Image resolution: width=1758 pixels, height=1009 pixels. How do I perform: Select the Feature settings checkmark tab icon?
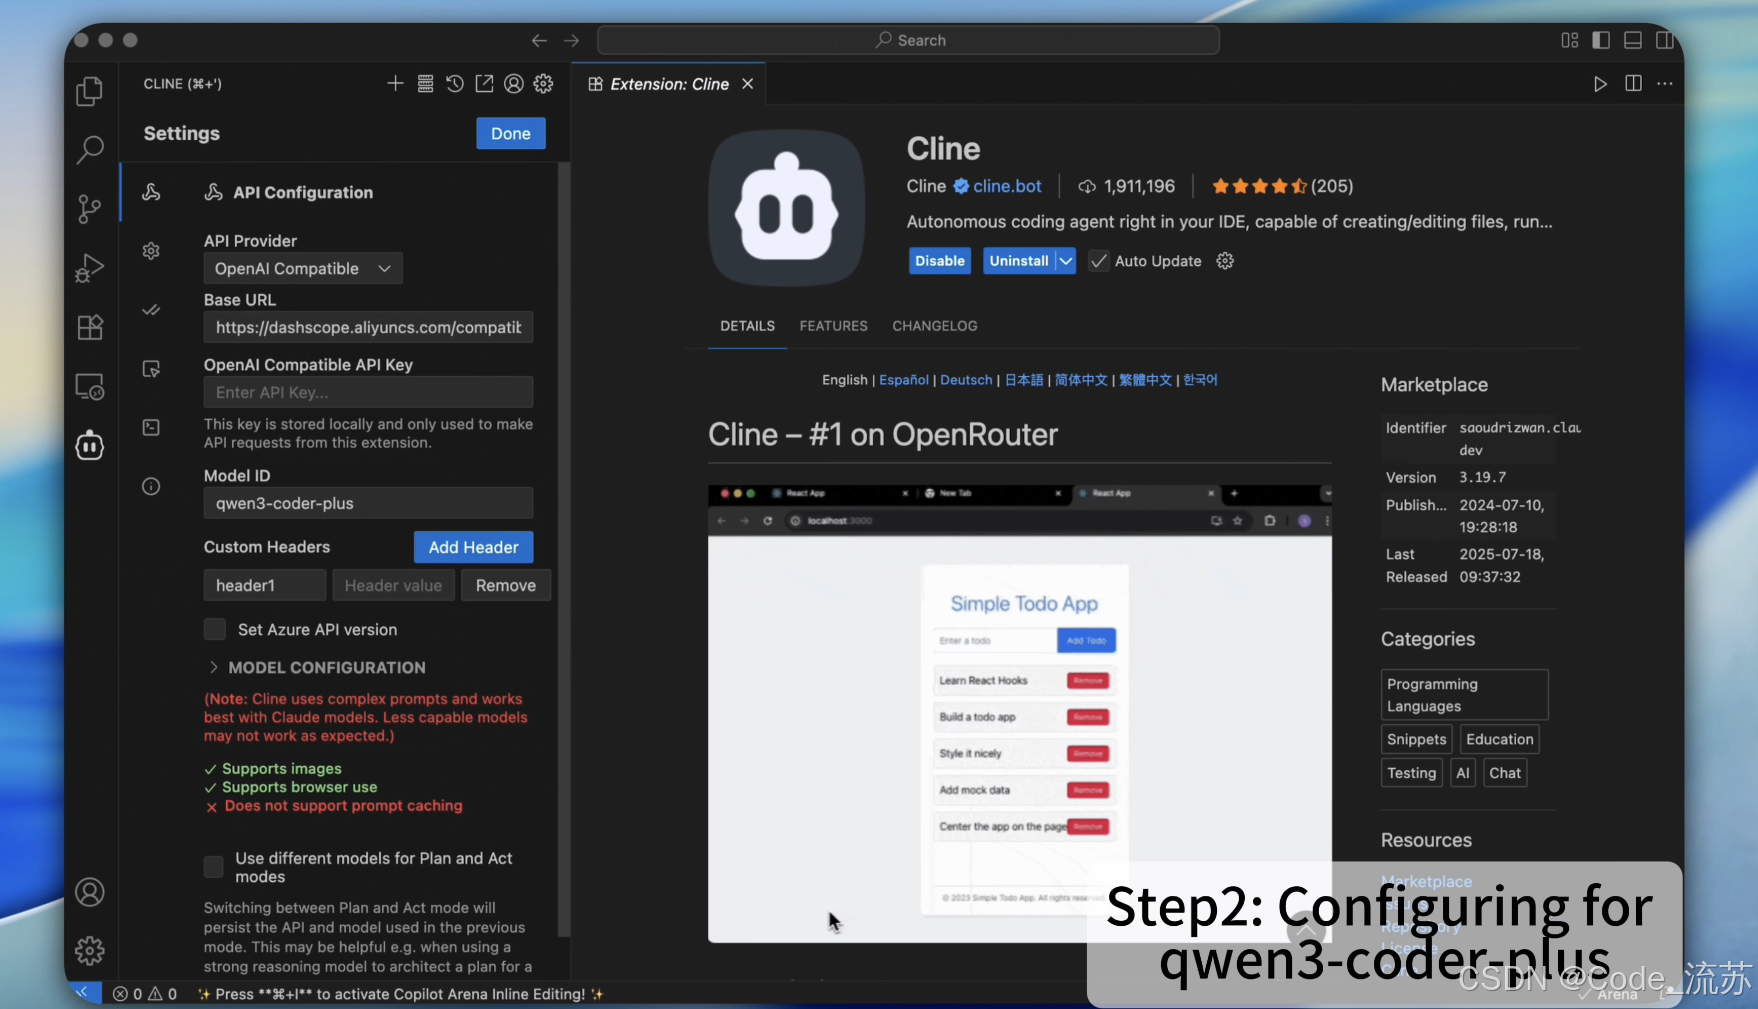tap(151, 310)
